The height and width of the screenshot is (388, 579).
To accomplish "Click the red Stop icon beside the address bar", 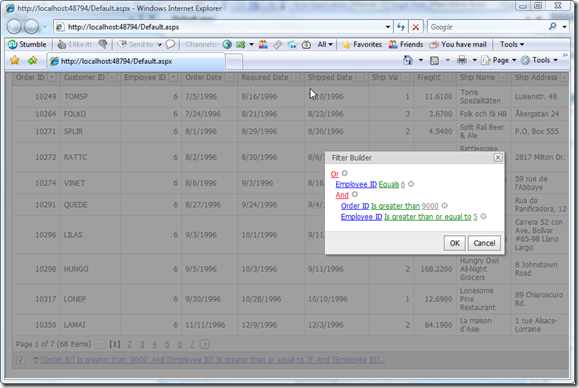I will (x=416, y=27).
